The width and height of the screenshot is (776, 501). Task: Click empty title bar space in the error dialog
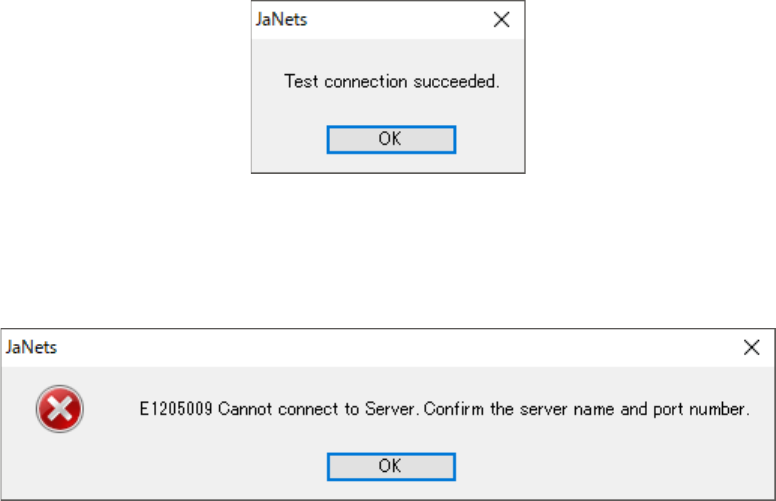pos(400,347)
